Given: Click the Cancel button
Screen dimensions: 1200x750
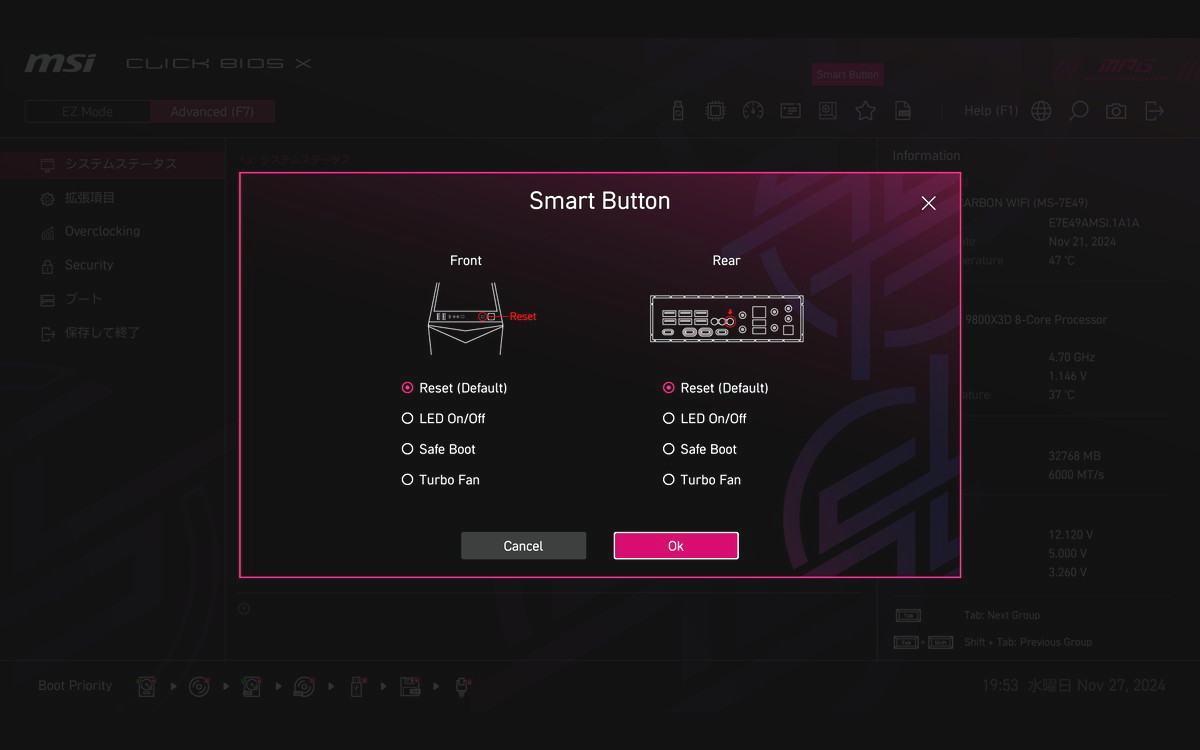Looking at the screenshot, I should pos(523,546).
